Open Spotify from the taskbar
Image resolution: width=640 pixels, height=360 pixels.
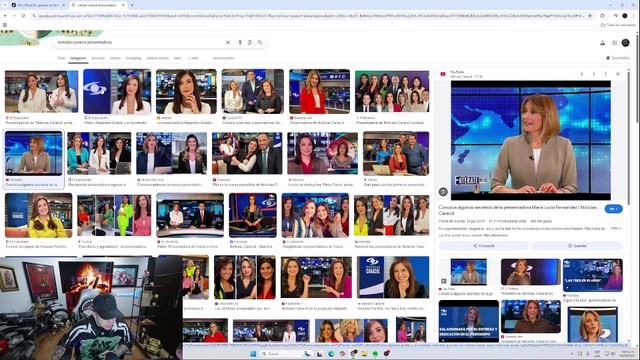tap(375, 353)
